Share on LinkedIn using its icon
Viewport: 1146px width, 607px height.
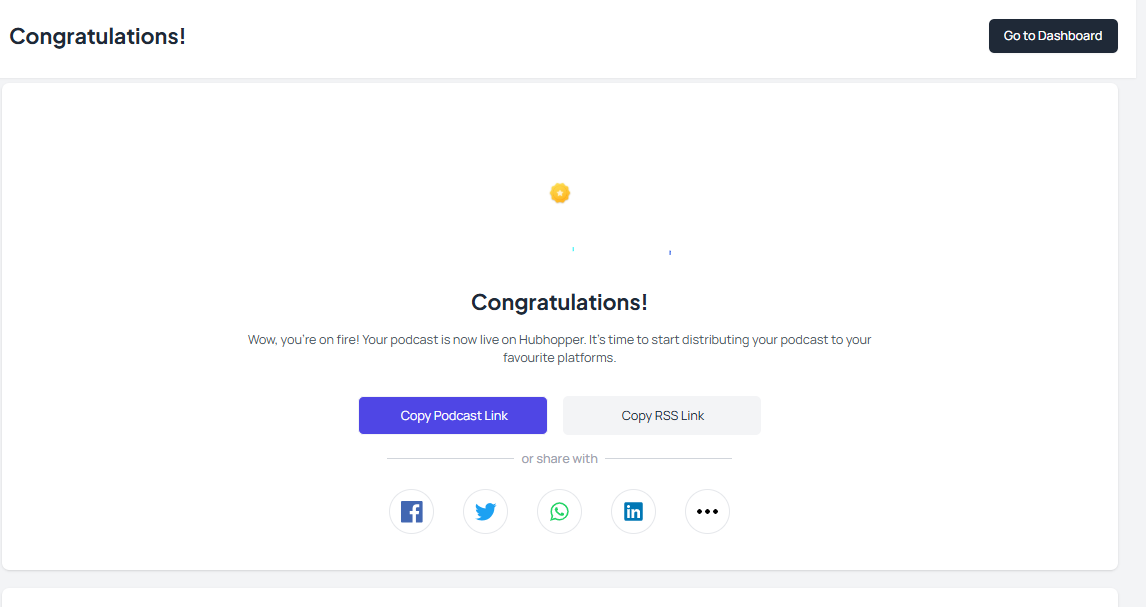pyautogui.click(x=633, y=511)
